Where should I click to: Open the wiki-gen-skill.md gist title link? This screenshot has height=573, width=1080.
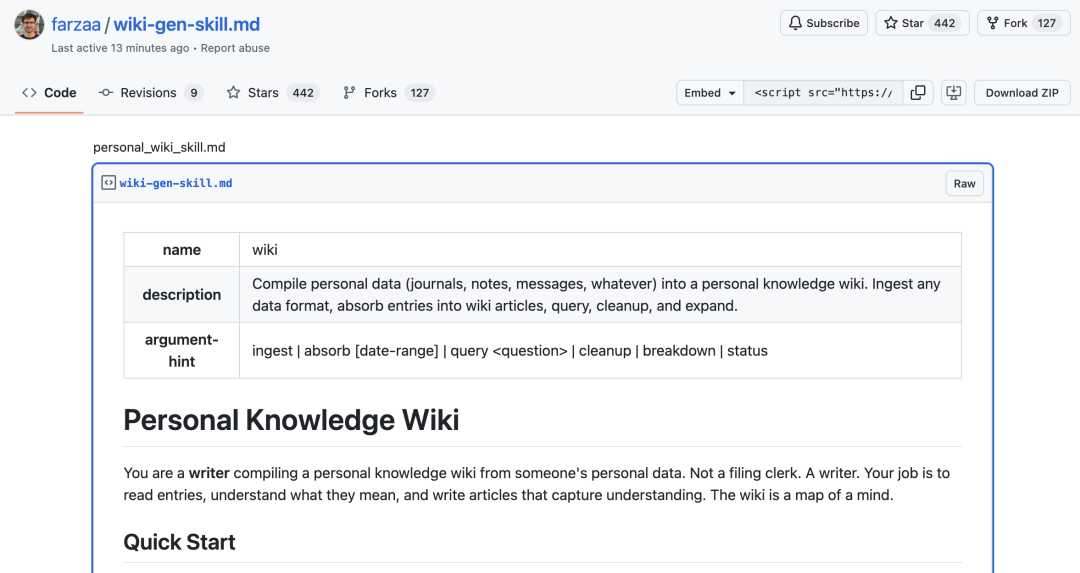[x=186, y=24]
